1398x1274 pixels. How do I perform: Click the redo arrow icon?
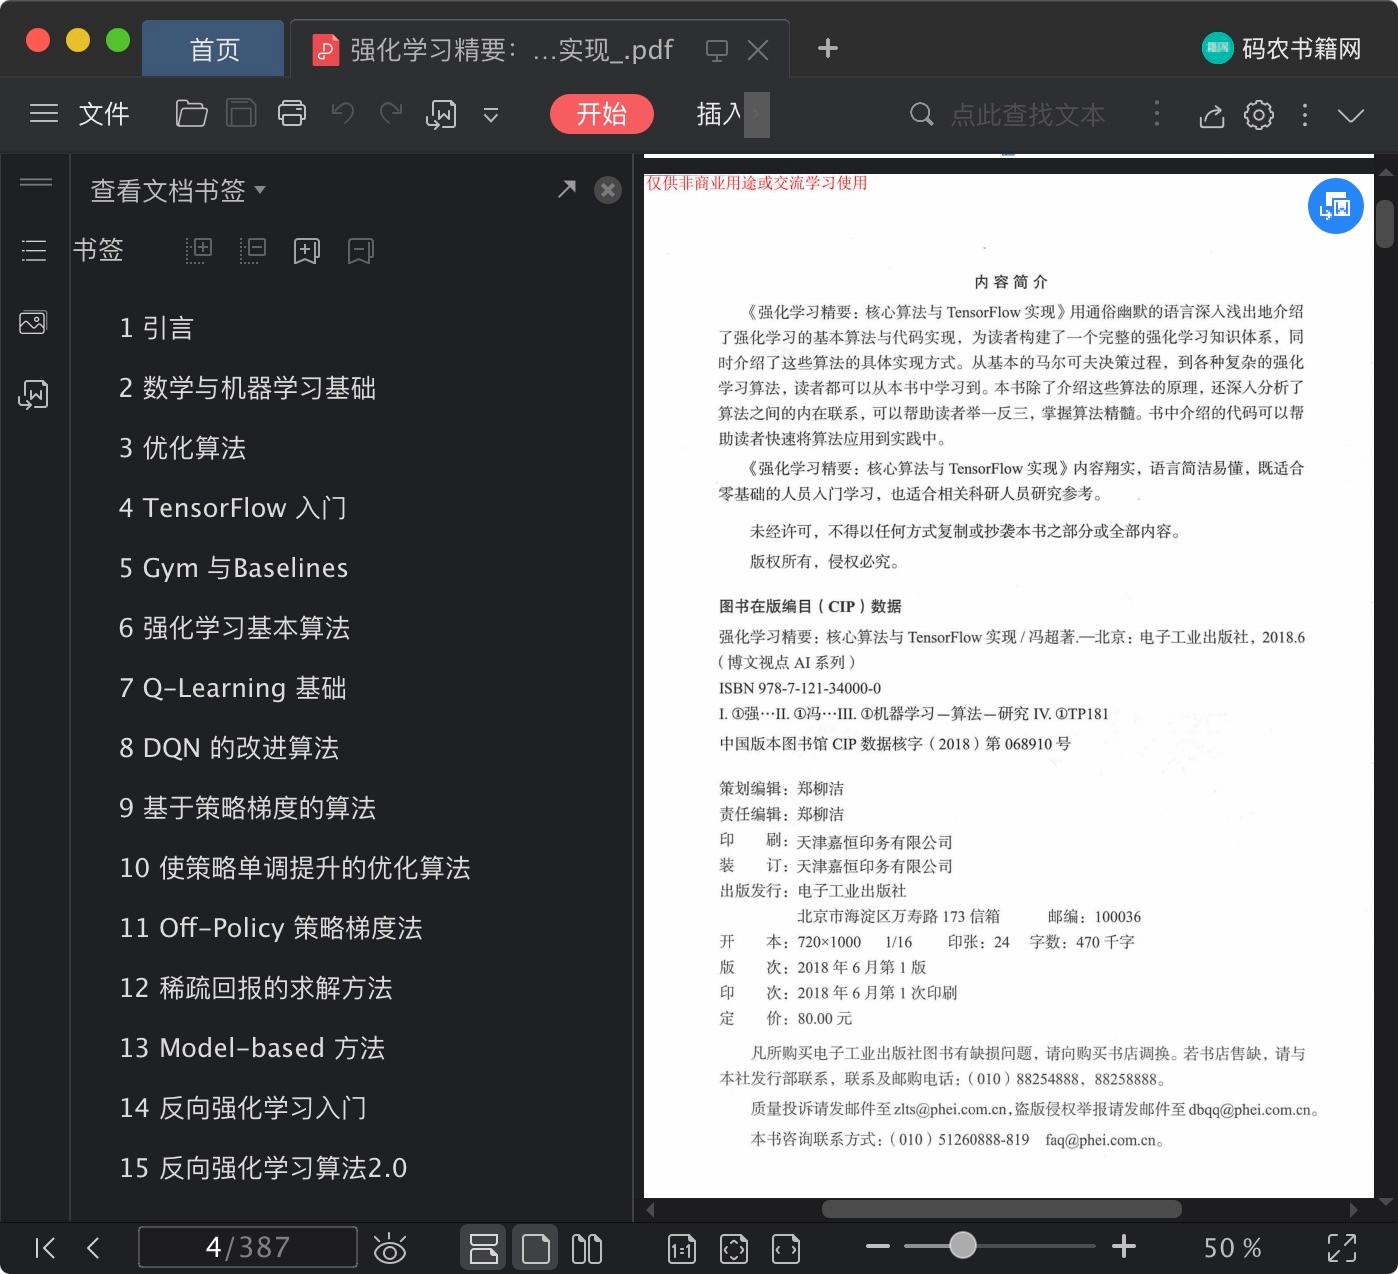pos(391,114)
